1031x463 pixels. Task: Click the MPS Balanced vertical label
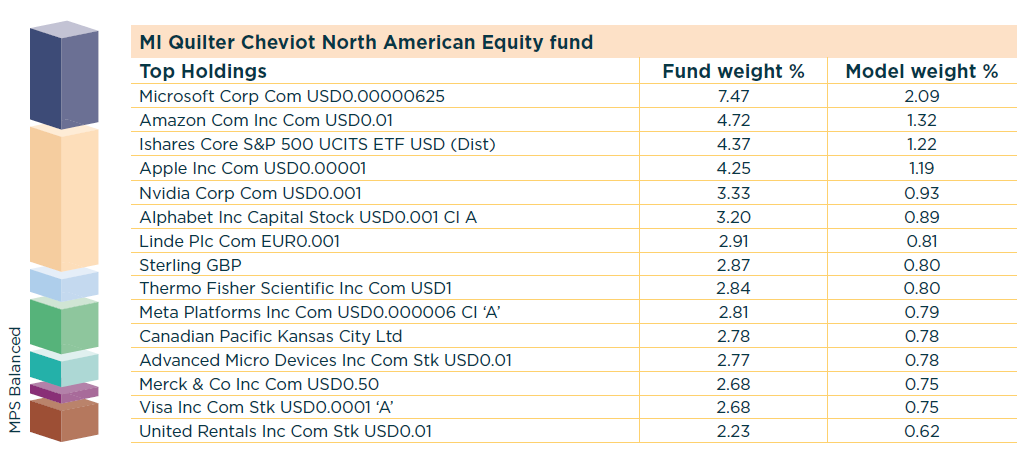pos(15,380)
